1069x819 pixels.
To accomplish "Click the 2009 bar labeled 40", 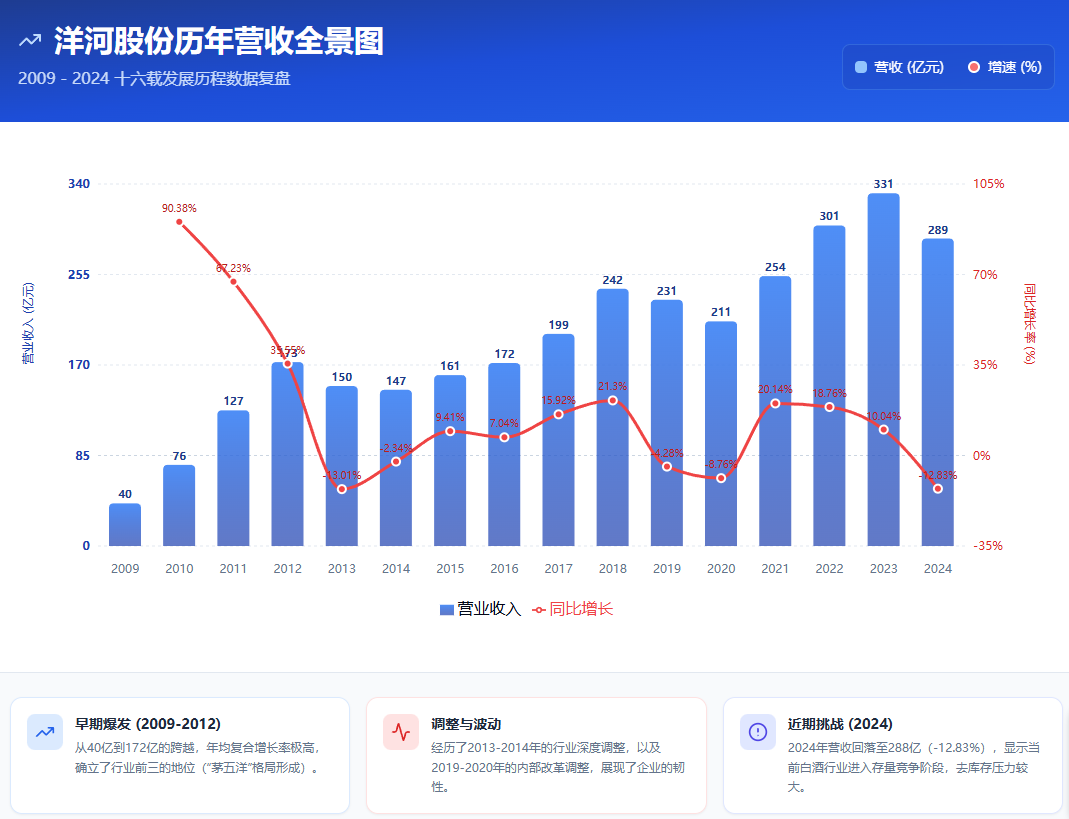I will coord(125,525).
